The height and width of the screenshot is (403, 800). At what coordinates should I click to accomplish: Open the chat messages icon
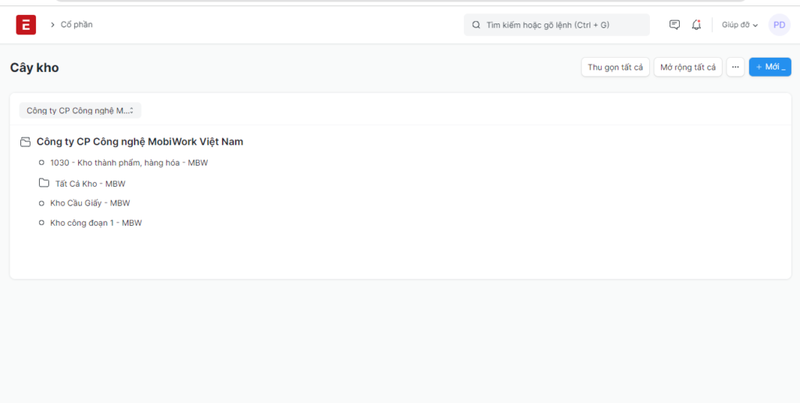tap(674, 25)
